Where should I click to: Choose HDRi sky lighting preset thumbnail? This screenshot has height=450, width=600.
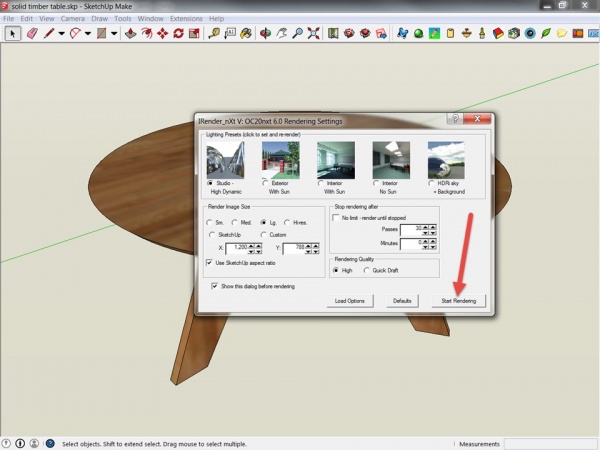coord(448,158)
